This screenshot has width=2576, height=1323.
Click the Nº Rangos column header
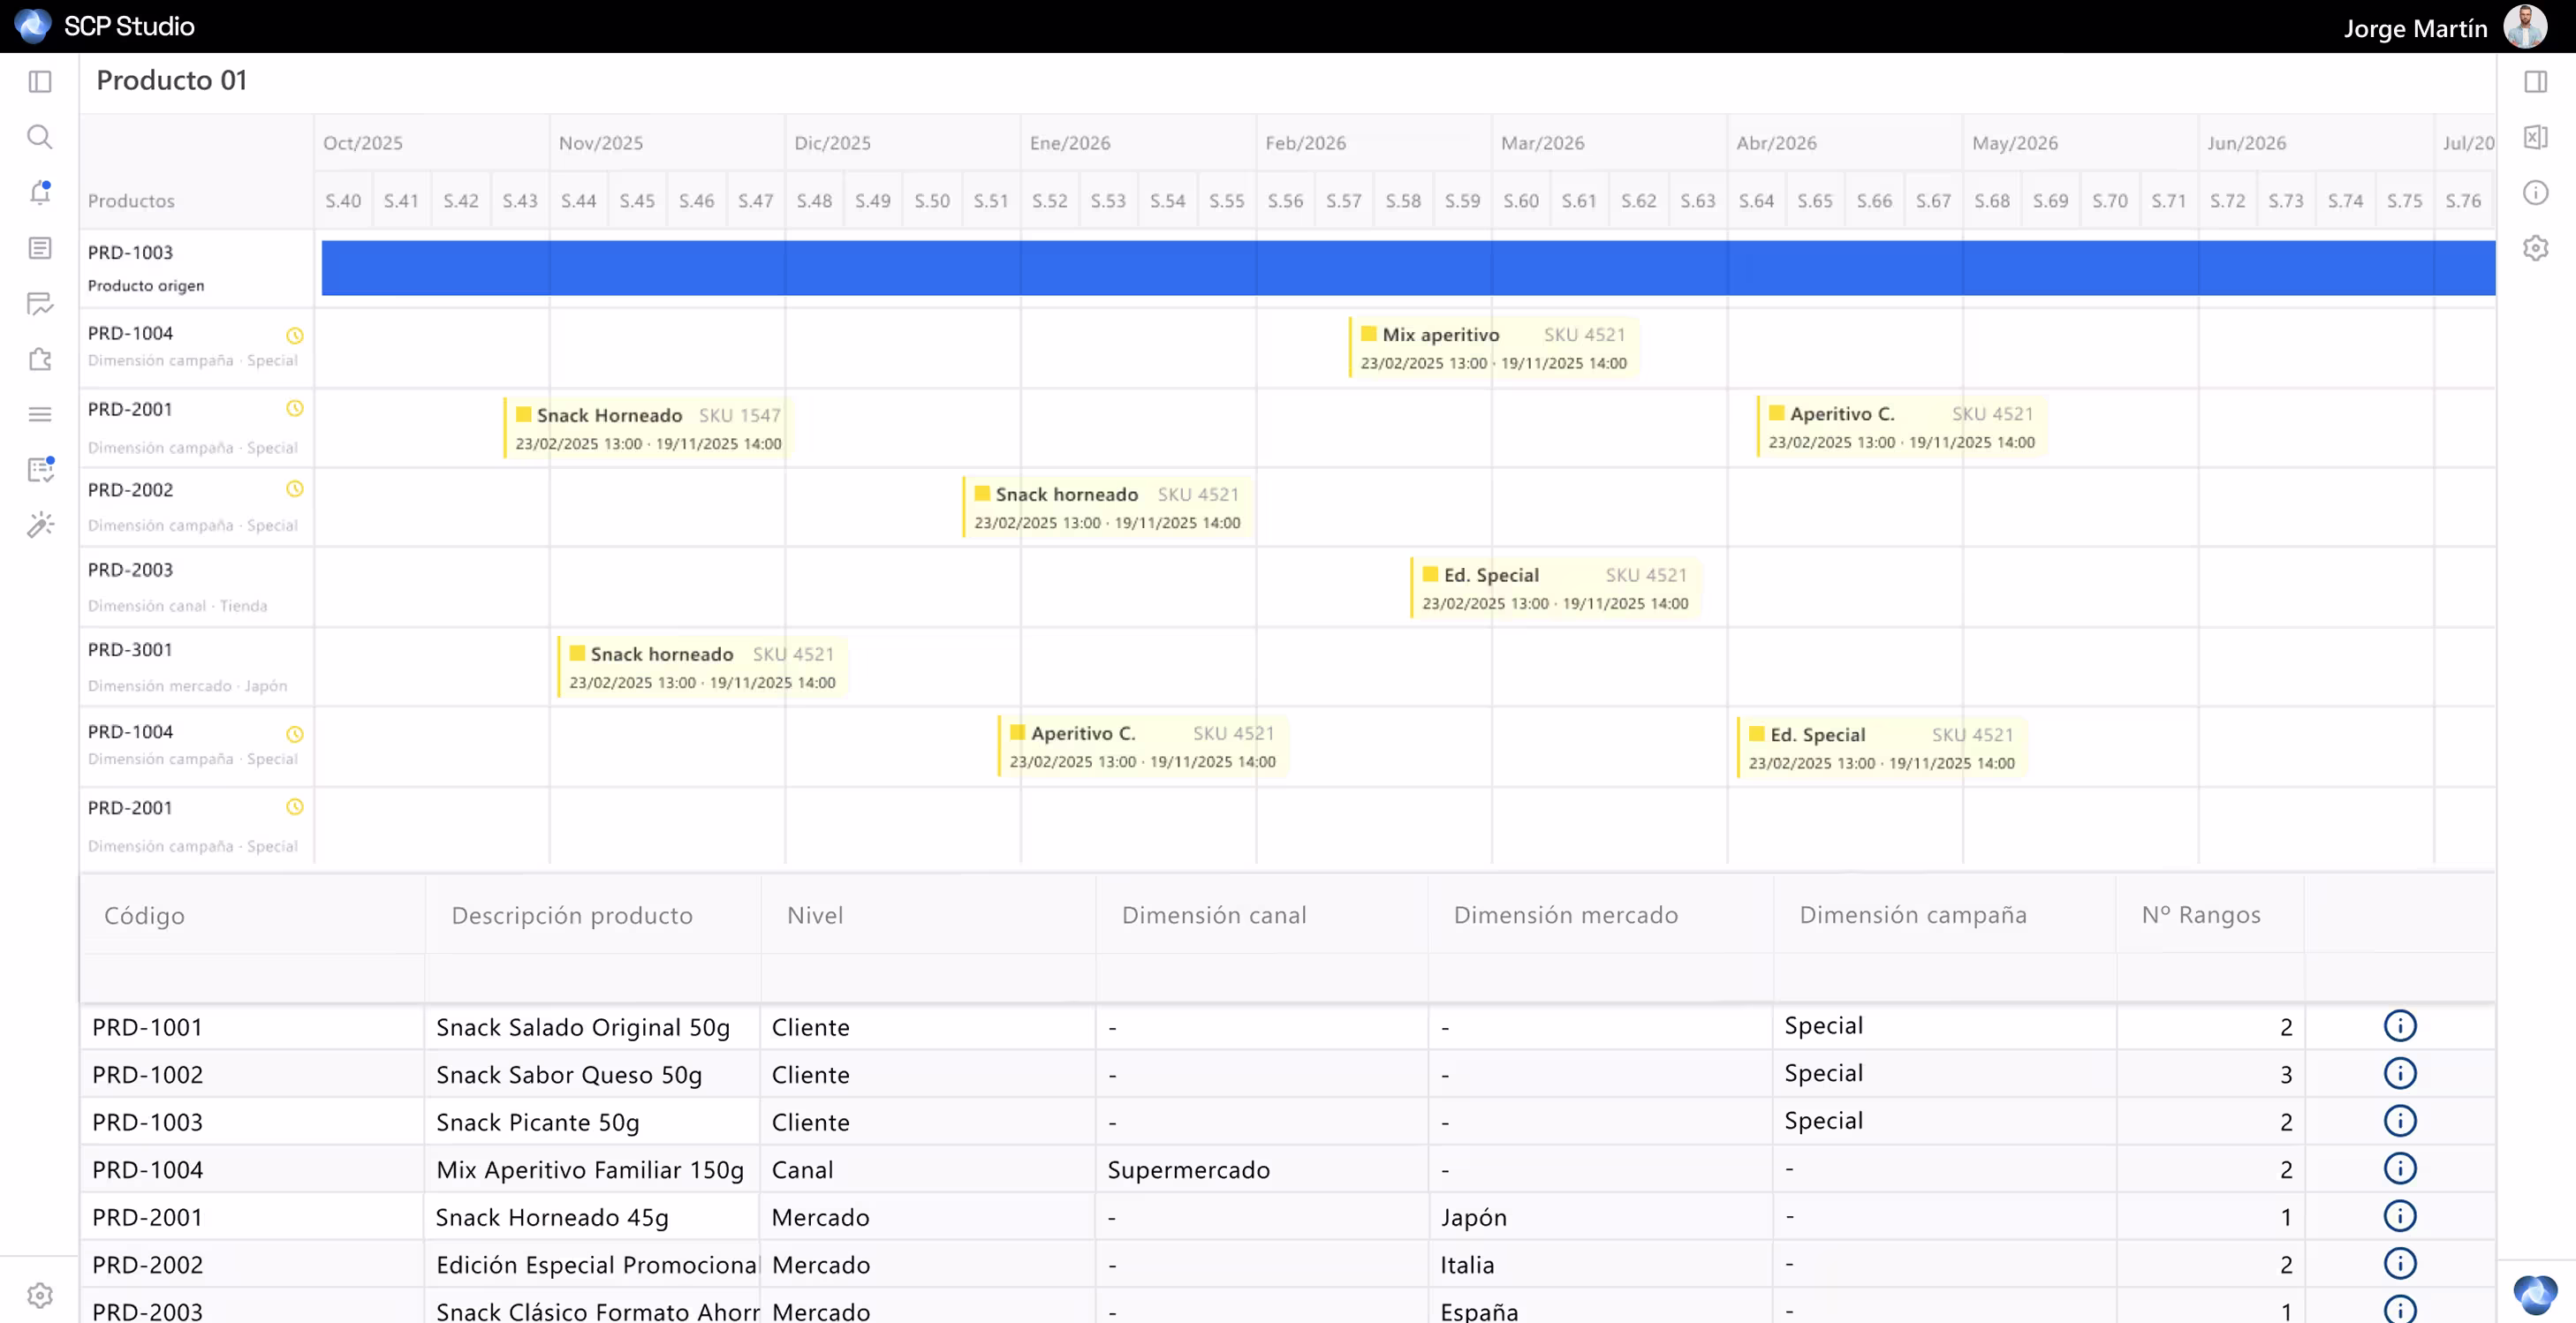point(2200,914)
